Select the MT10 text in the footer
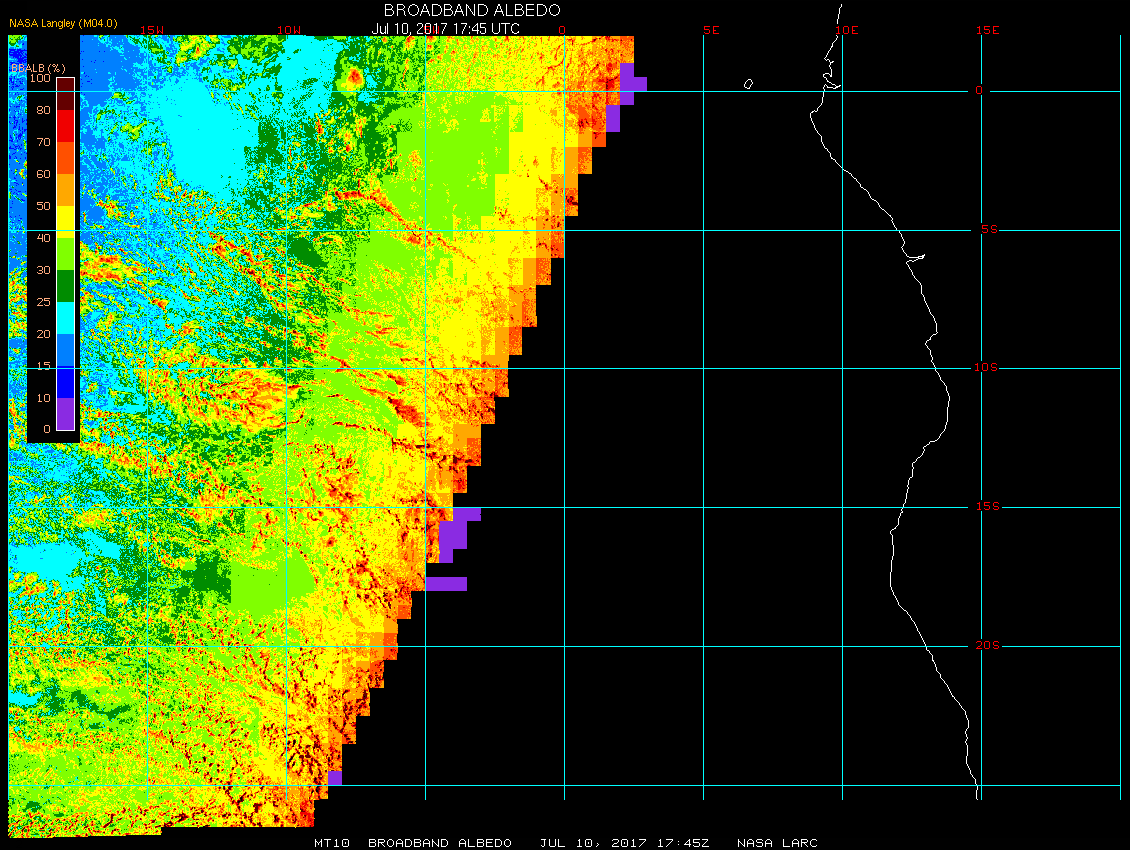 [331, 843]
